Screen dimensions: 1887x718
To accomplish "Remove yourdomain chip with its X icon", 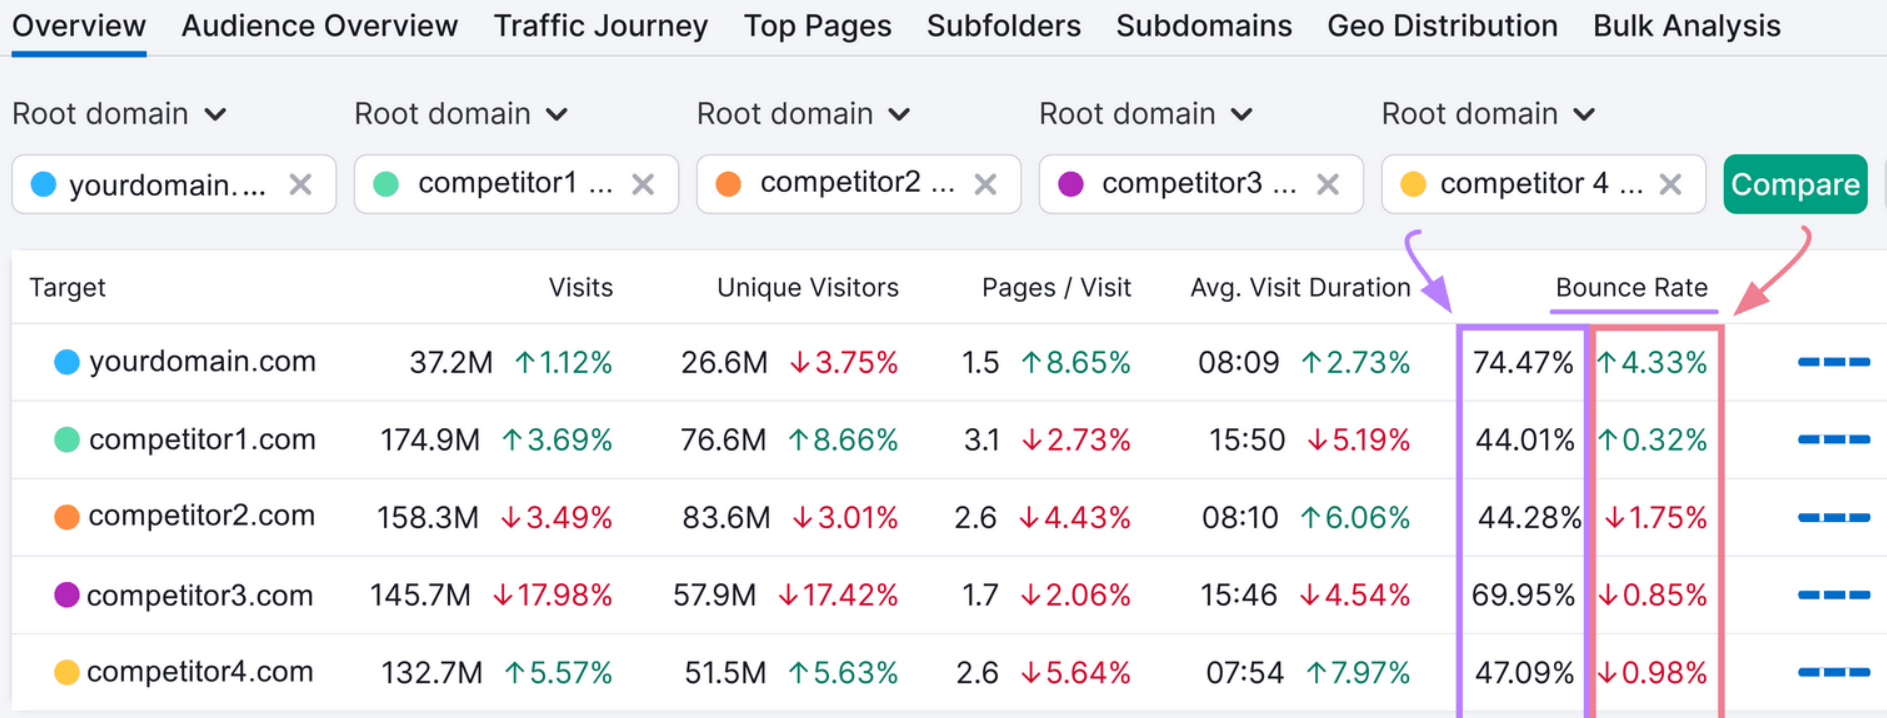I will point(300,185).
